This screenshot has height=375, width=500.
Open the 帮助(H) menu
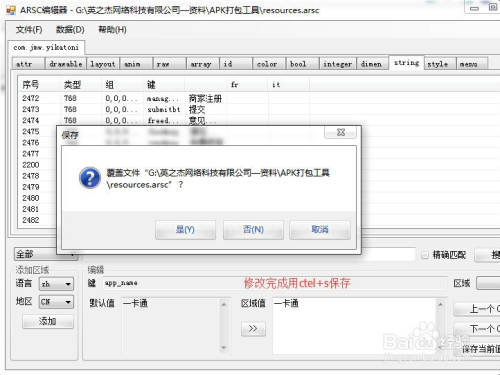[x=112, y=30]
